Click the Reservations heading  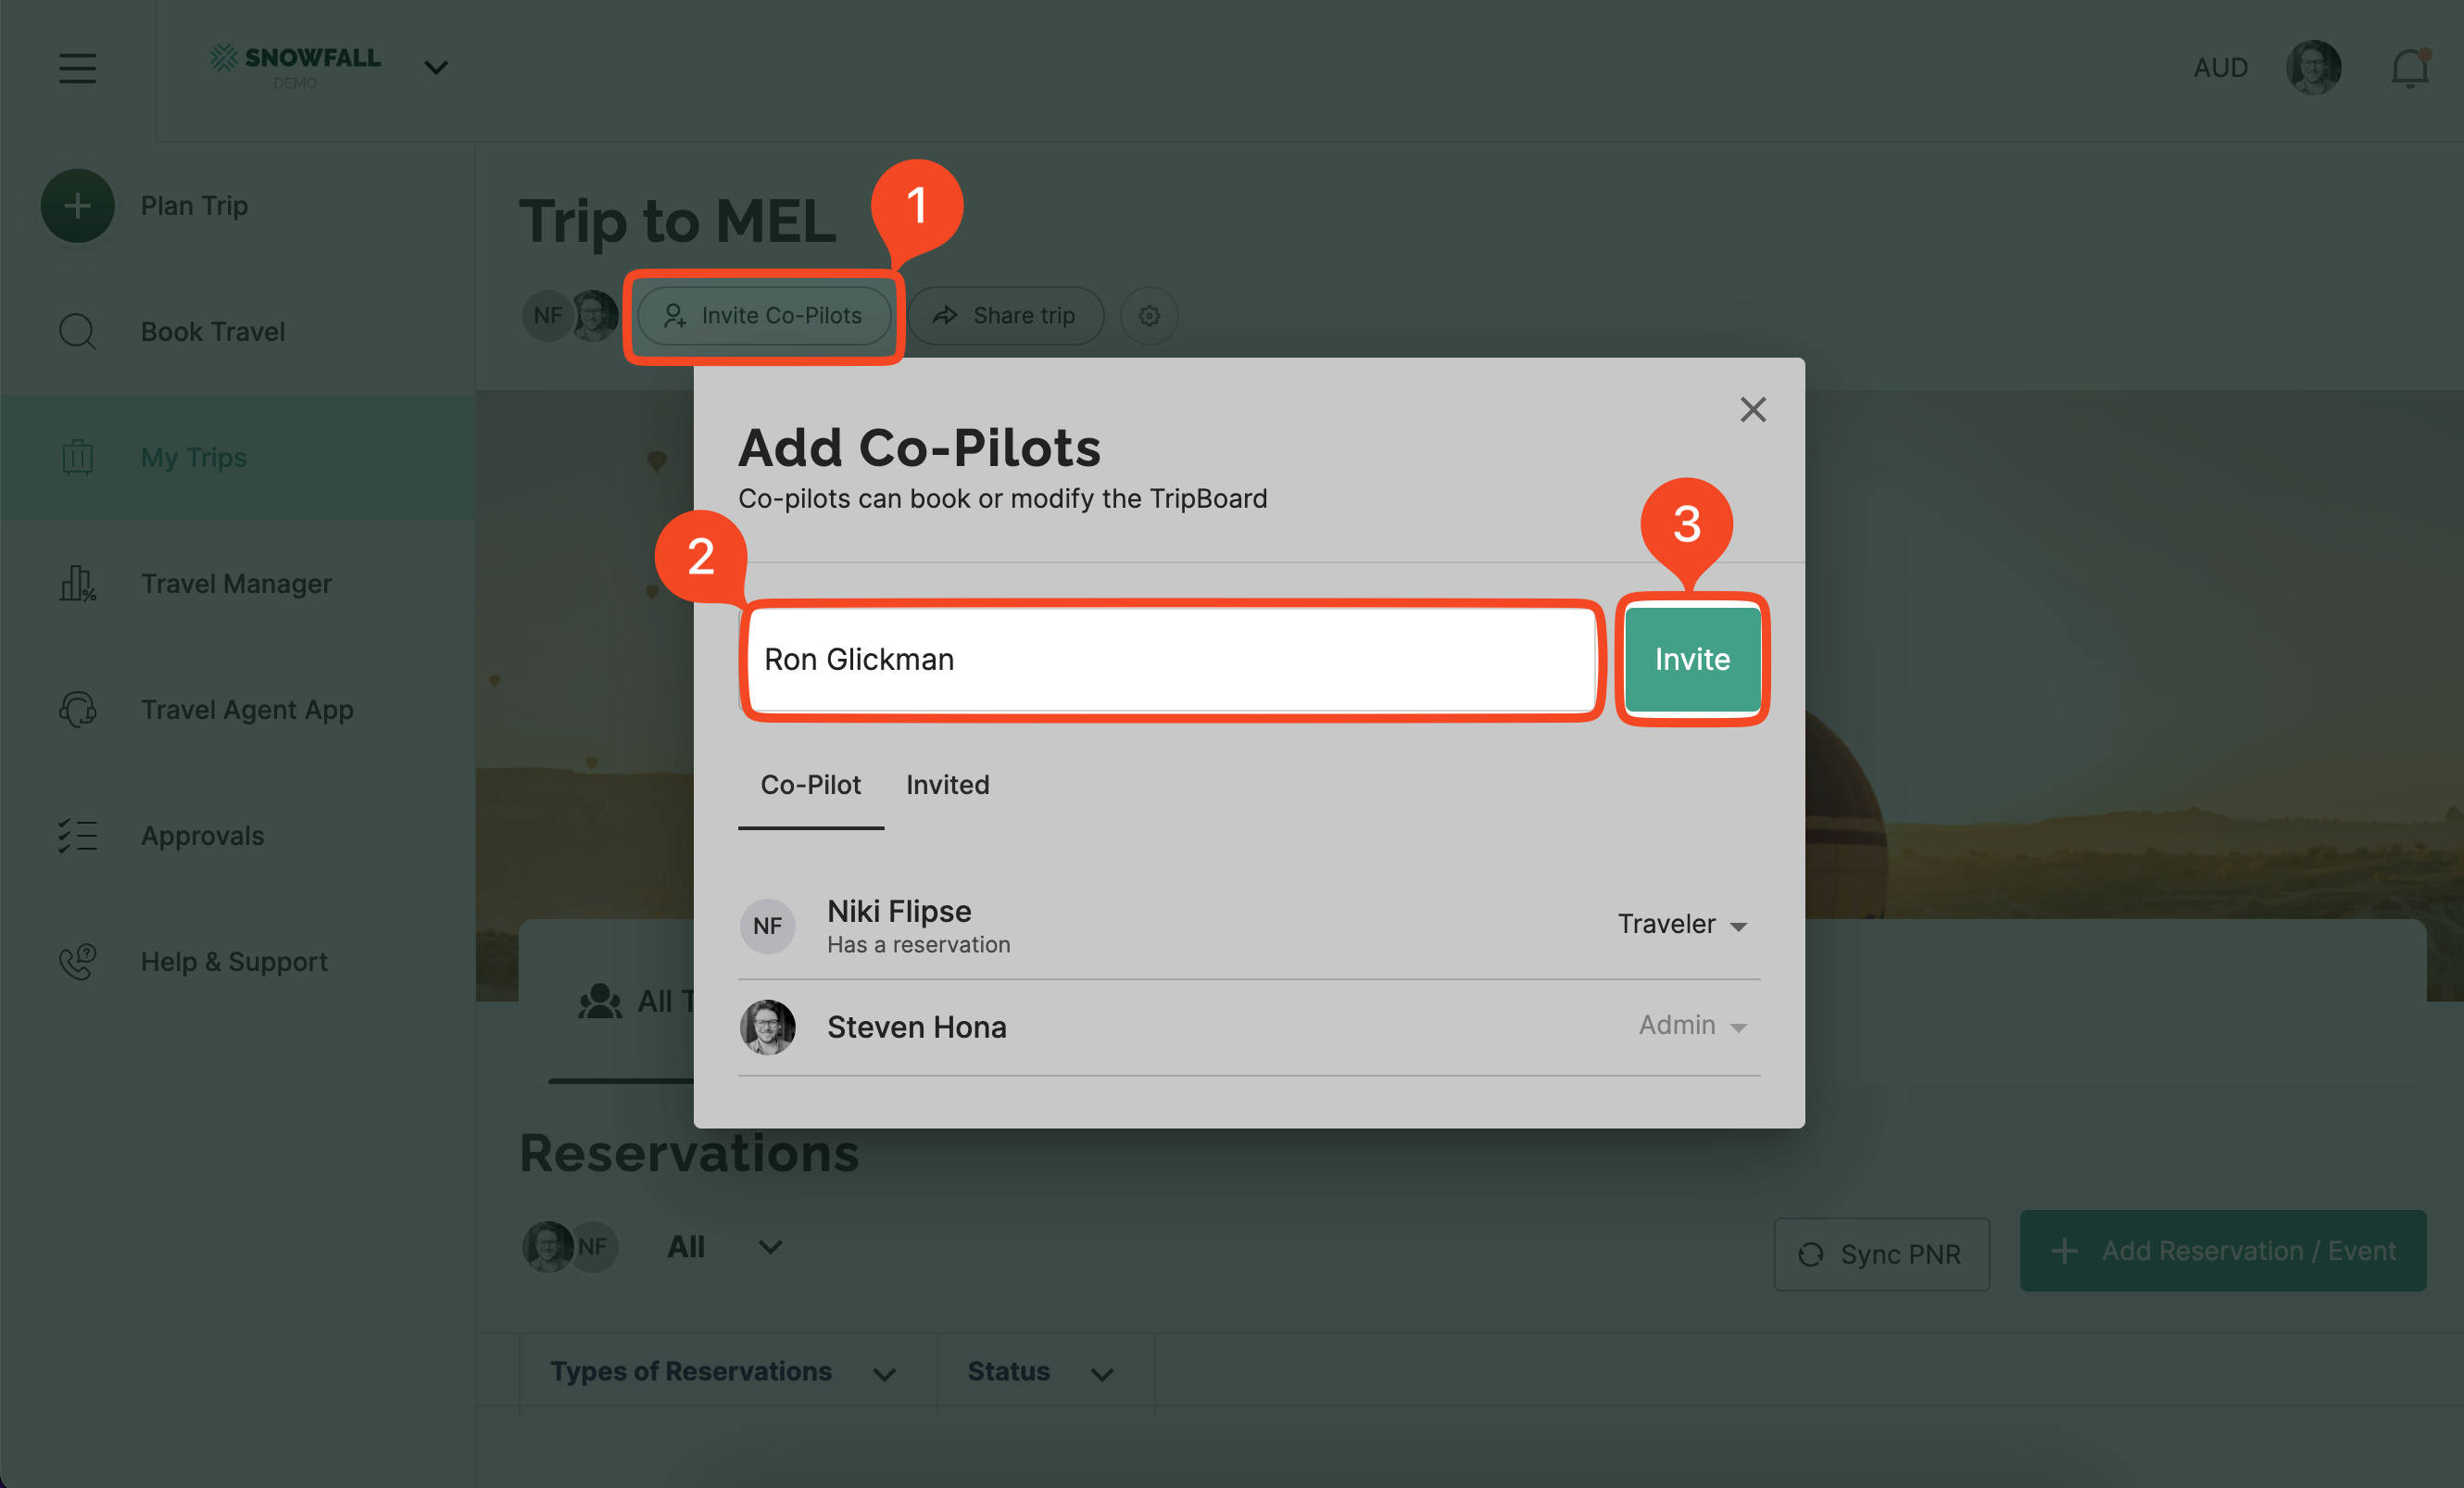coord(689,1153)
